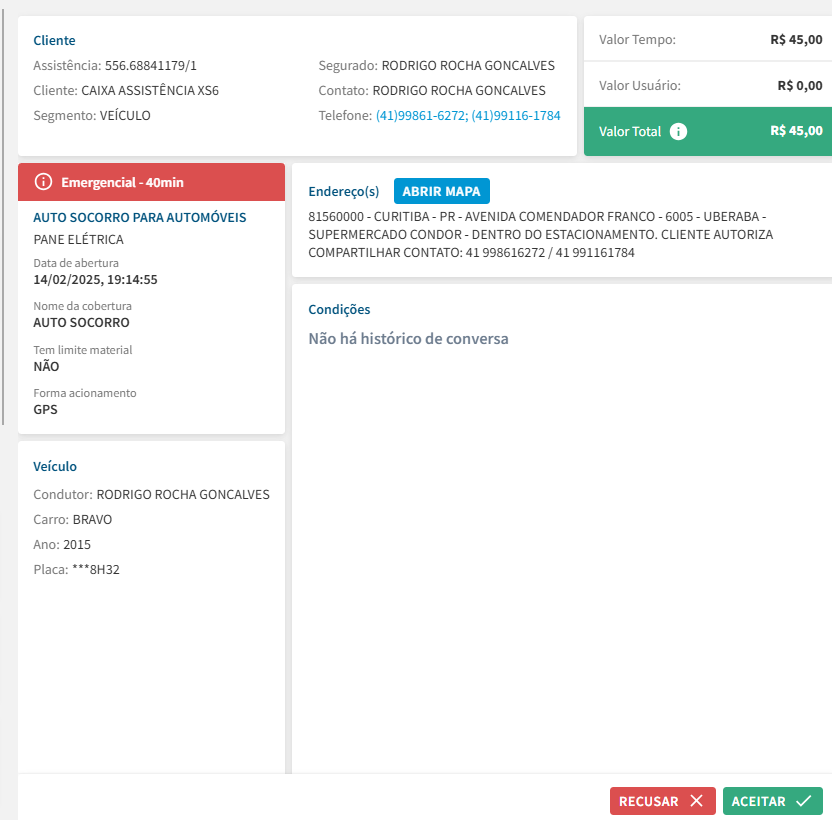Select the Emergencial - 40min banner text
Viewport: 832px width, 820px height.
pos(122,182)
